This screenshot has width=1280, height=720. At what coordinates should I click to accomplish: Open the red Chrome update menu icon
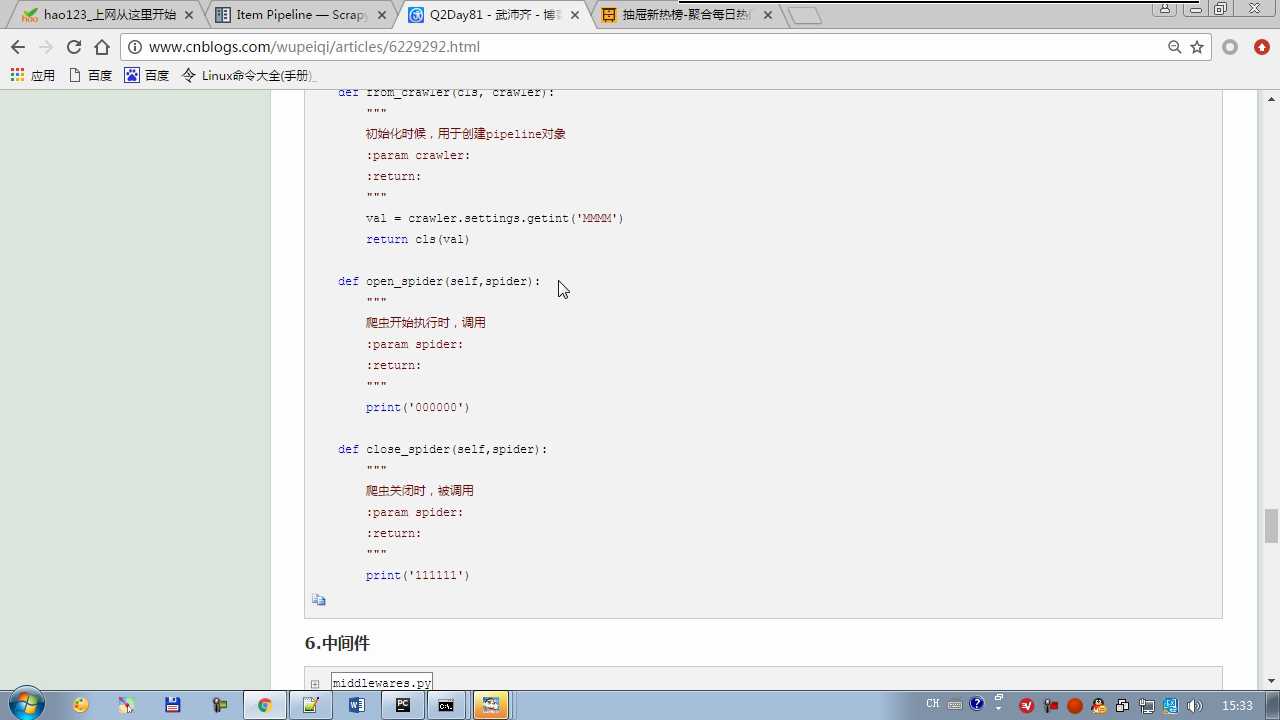1262,47
